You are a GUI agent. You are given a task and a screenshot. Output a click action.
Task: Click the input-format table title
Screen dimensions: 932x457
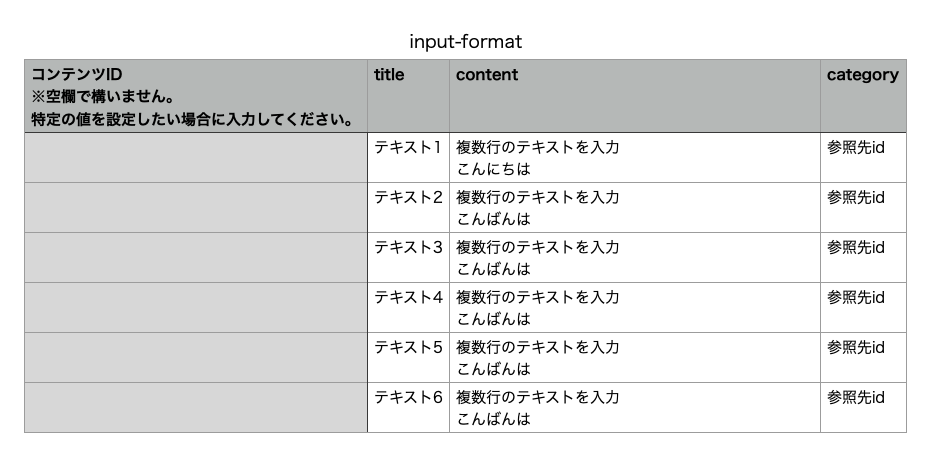pyautogui.click(x=465, y=42)
